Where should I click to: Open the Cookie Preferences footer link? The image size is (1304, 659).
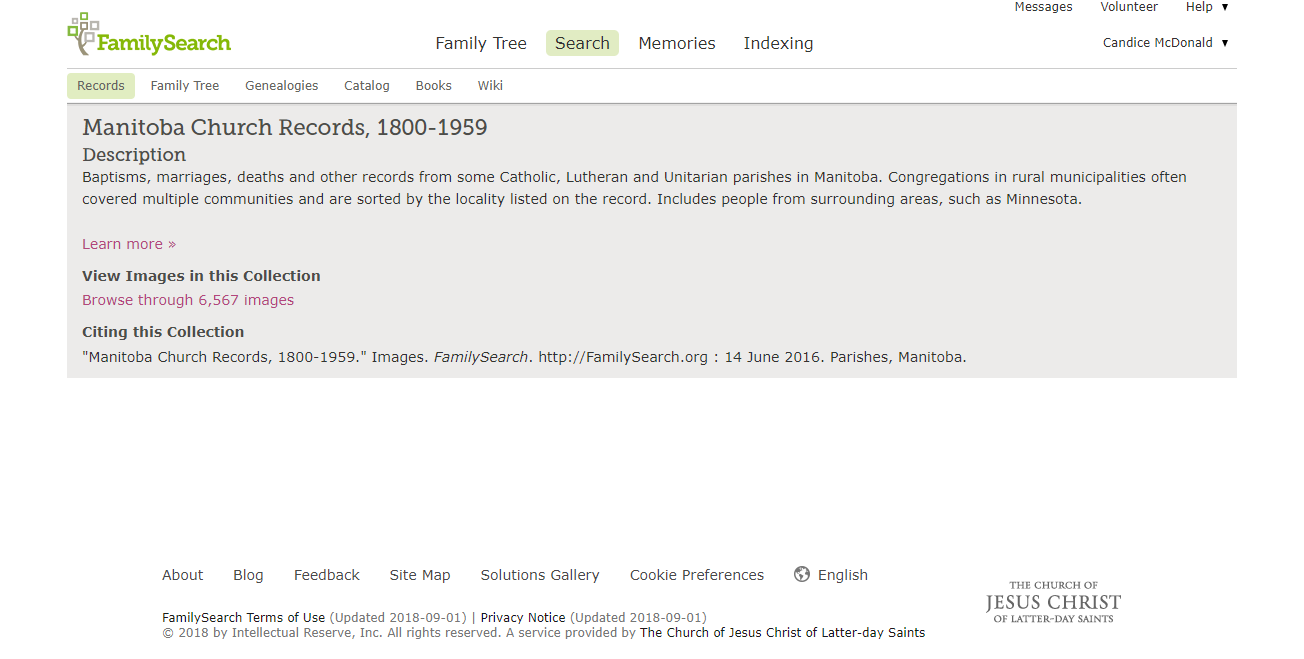[697, 575]
